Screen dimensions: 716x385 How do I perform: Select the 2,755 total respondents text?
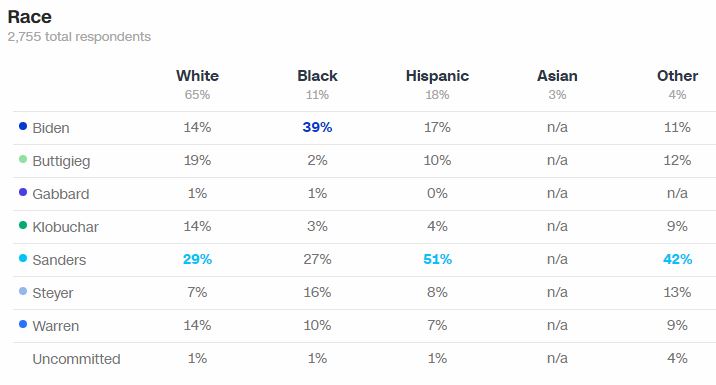pyautogui.click(x=79, y=37)
